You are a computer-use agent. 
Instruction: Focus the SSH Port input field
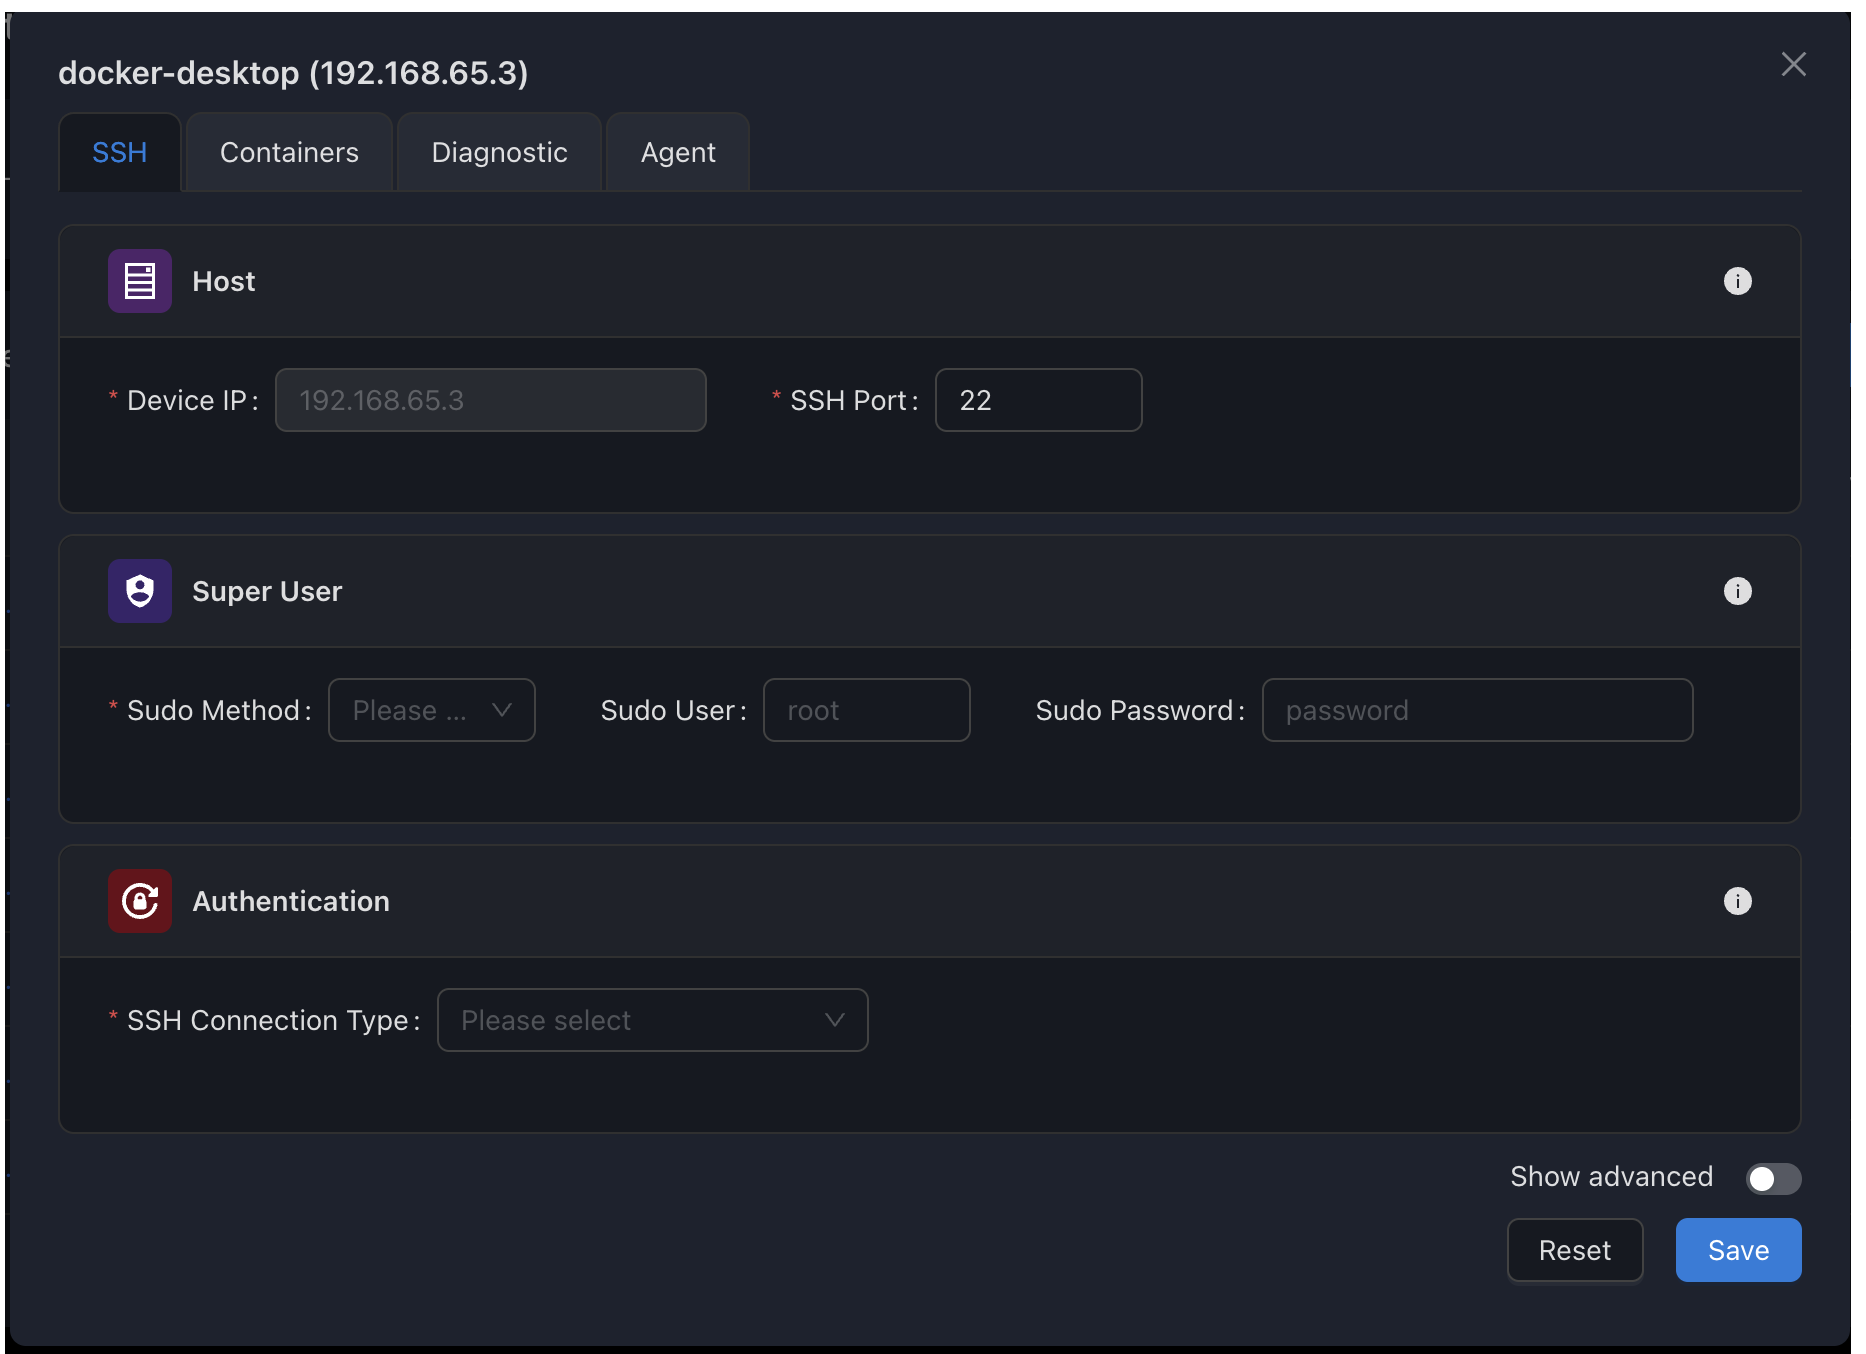(1039, 400)
